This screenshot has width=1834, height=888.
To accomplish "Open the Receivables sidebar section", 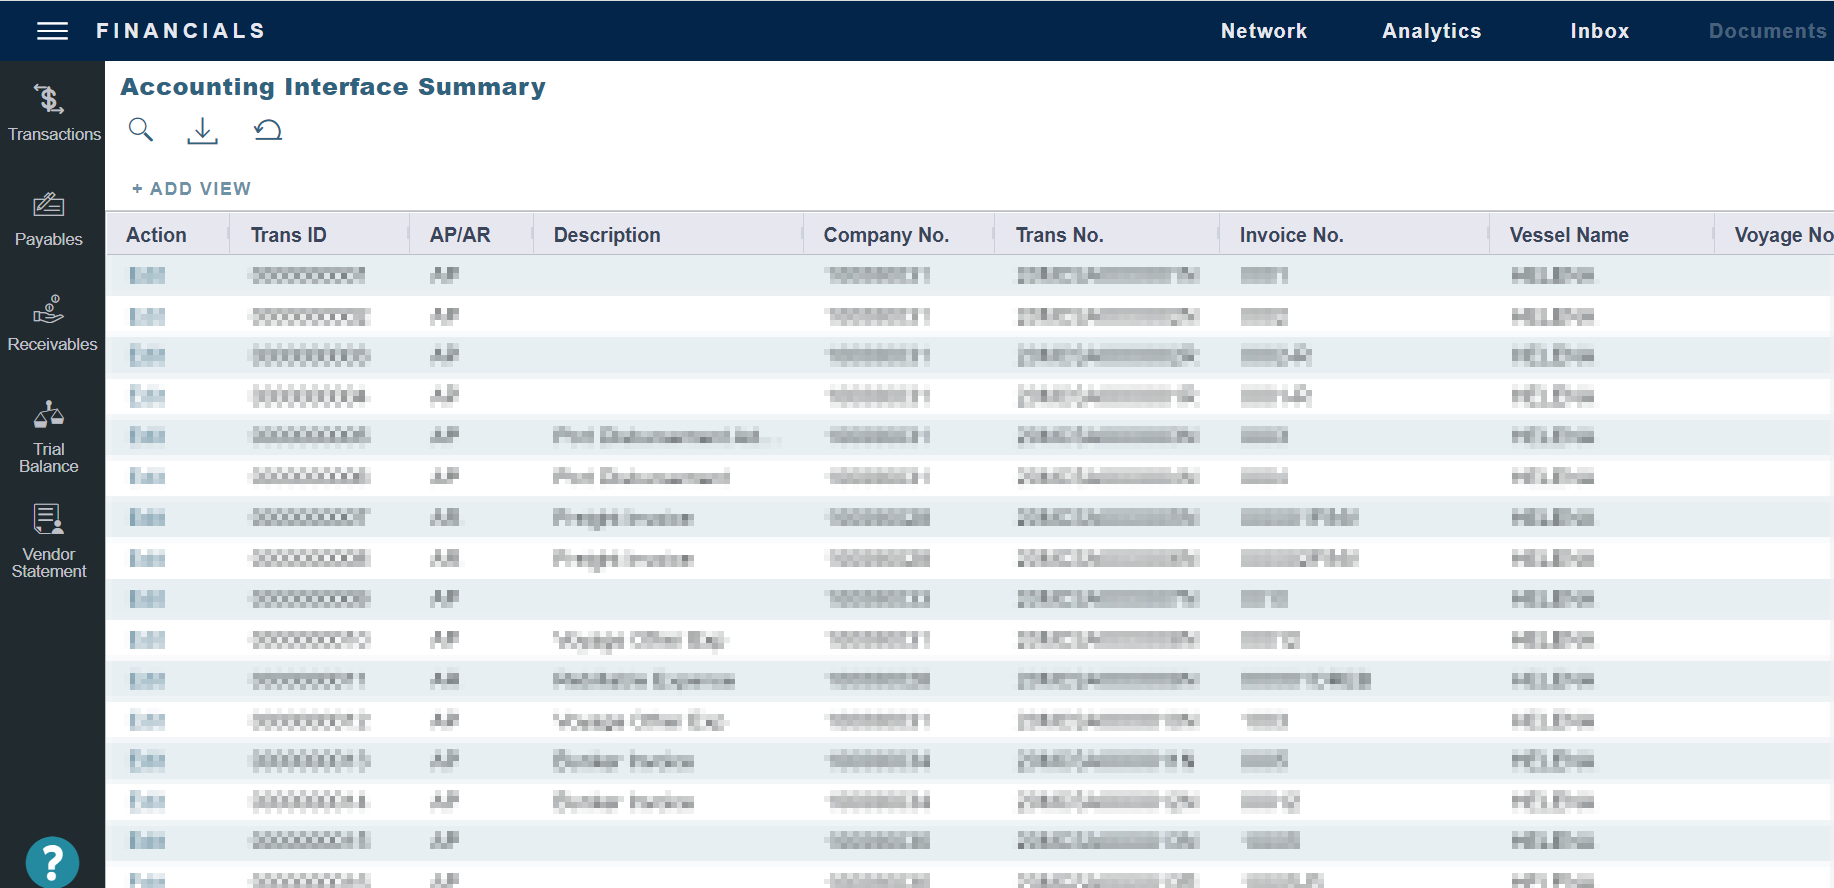I will pyautogui.click(x=51, y=323).
